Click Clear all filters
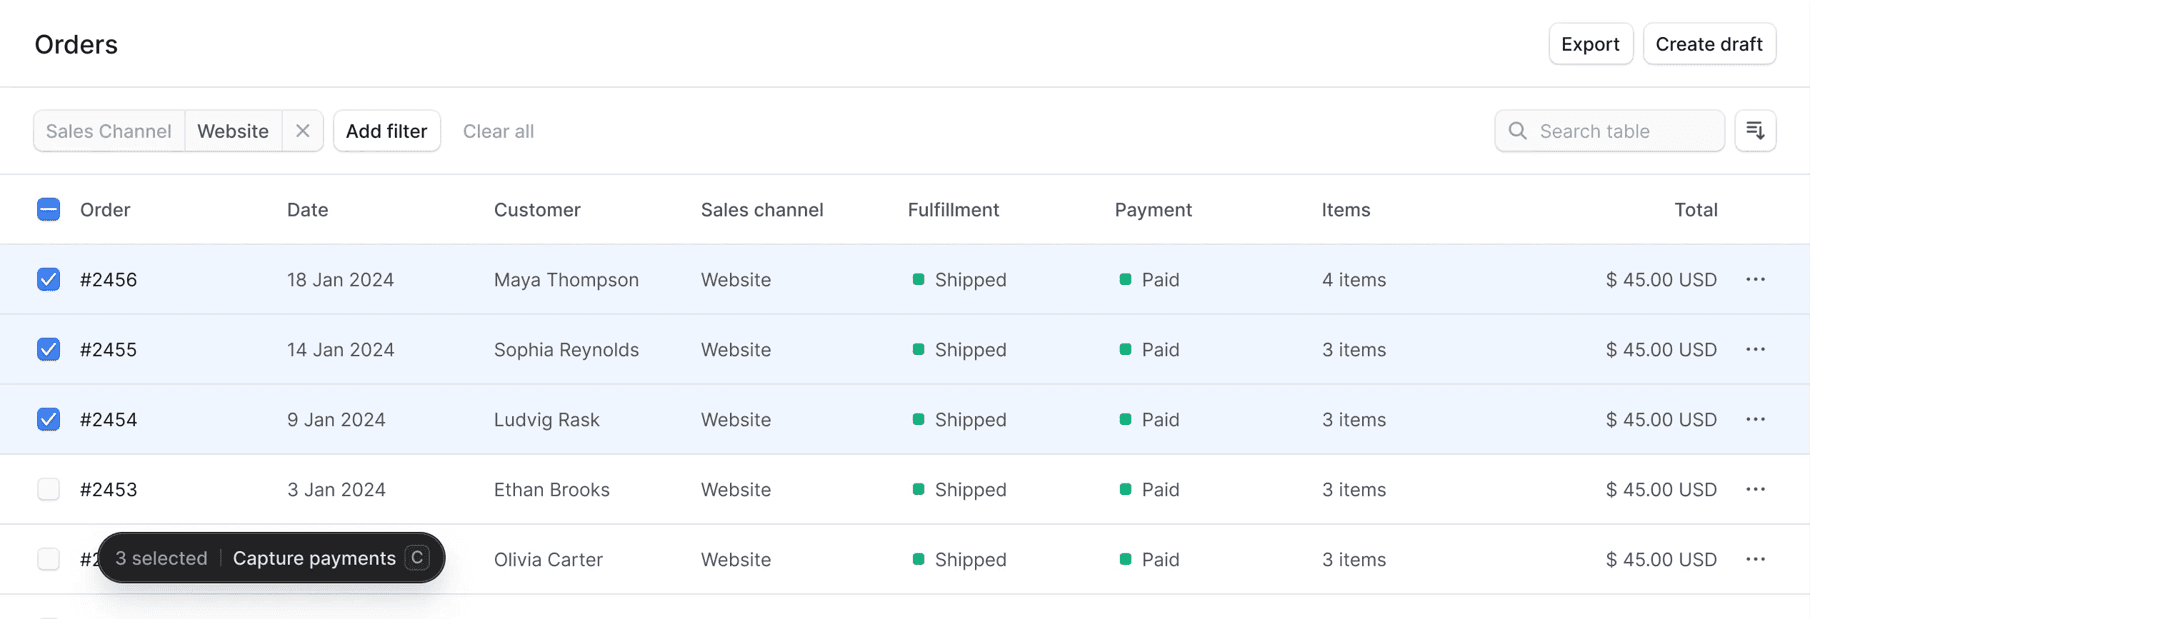Screen dimensions: 2160x619 pos(498,131)
